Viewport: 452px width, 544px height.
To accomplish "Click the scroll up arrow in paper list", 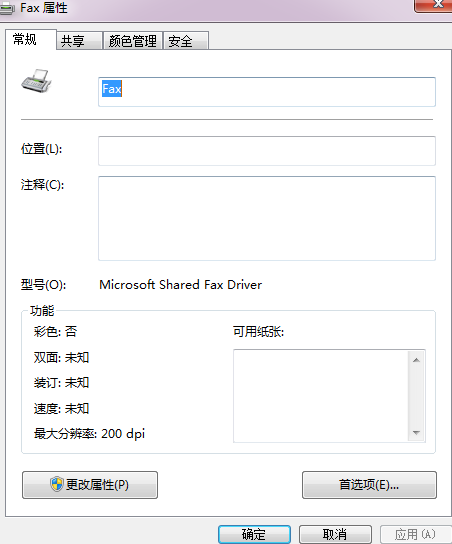I will (x=416, y=360).
